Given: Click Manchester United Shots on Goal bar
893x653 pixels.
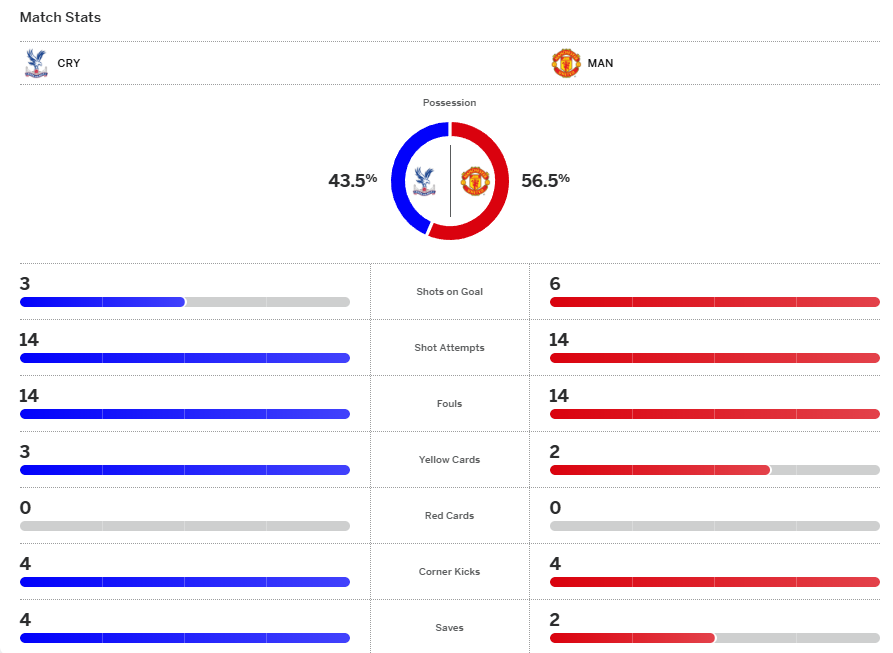Looking at the screenshot, I should click(714, 302).
